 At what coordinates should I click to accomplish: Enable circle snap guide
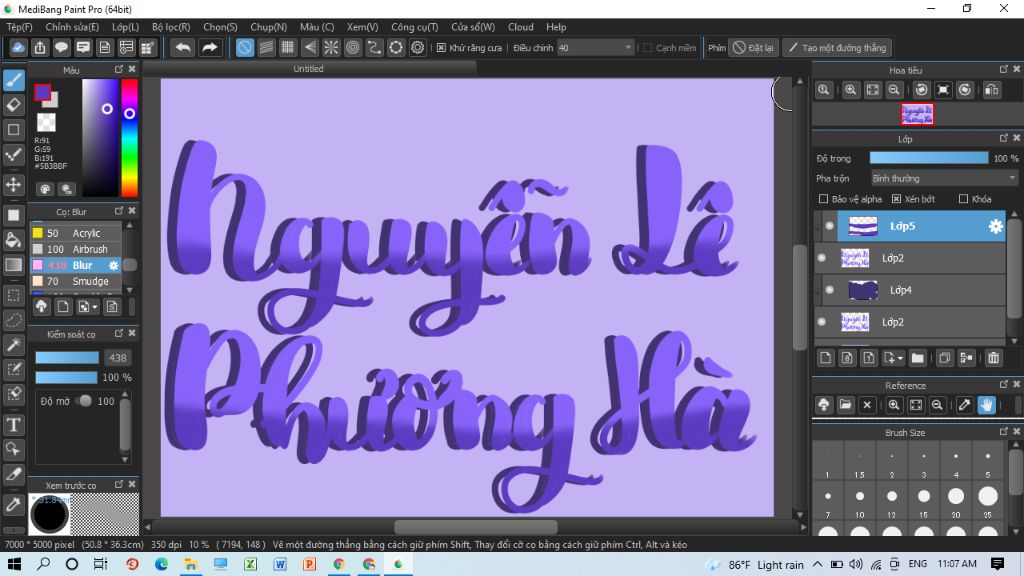point(353,48)
